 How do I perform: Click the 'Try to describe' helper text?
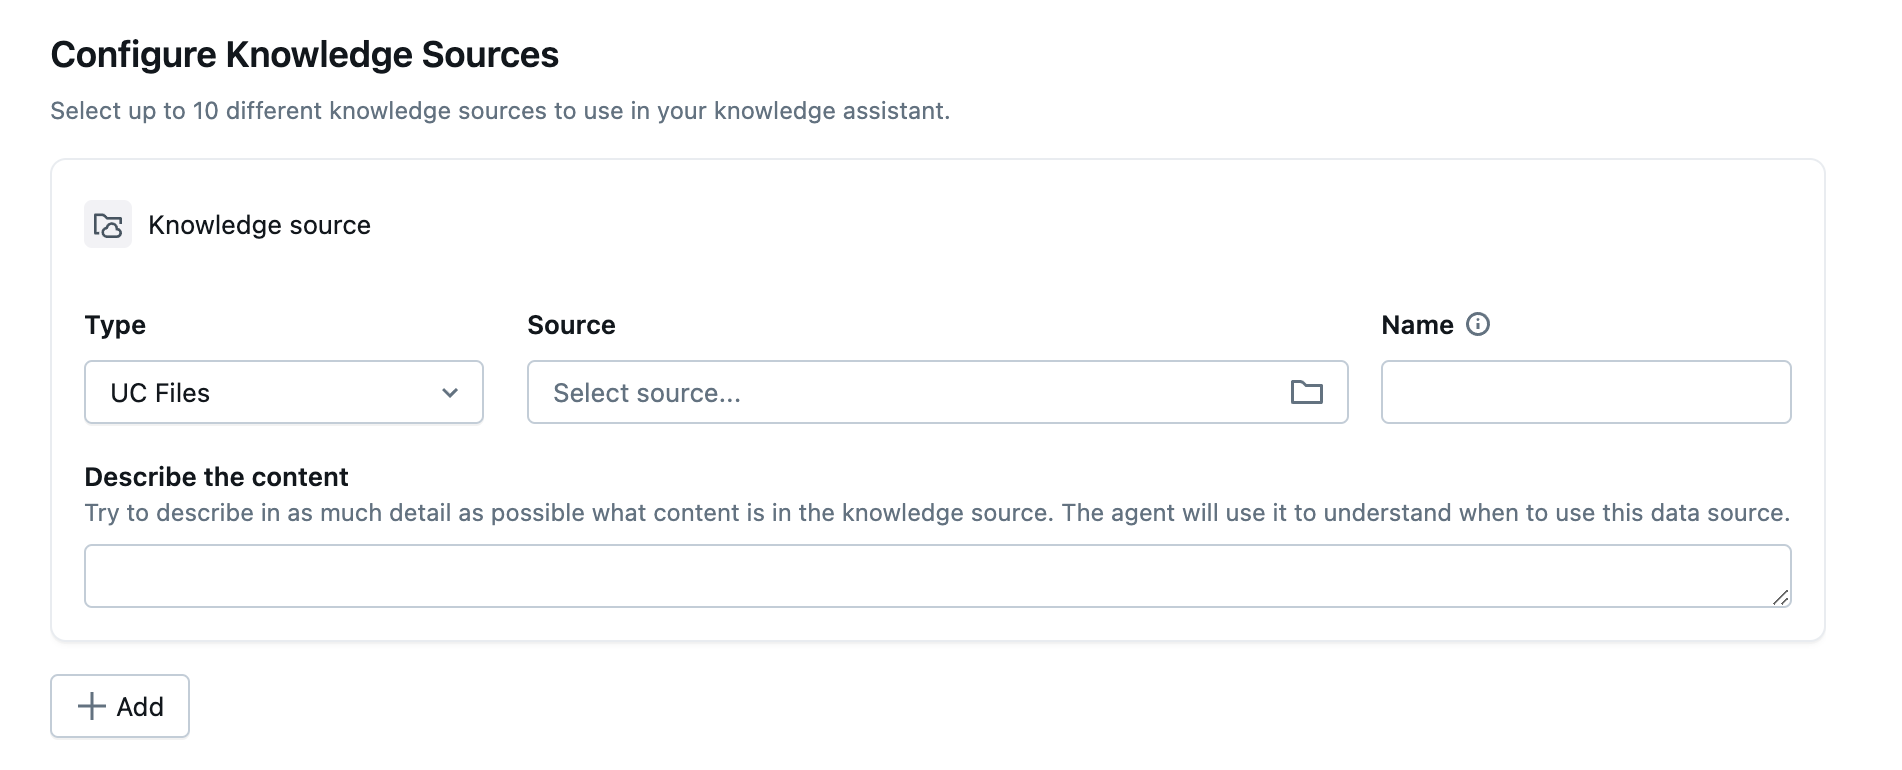click(936, 513)
